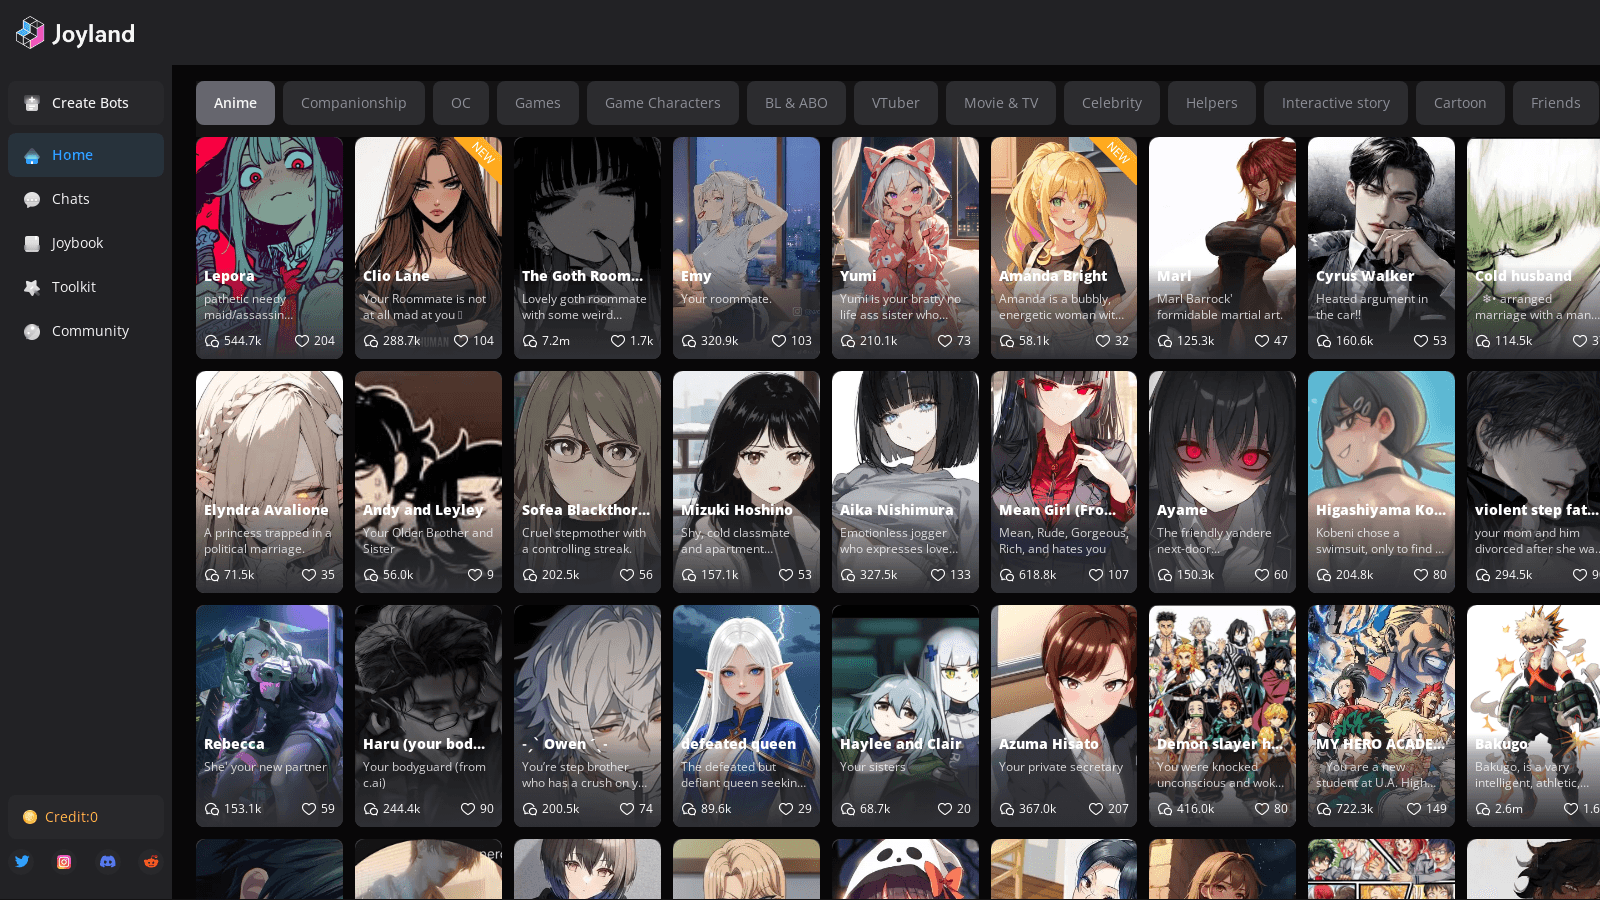Click heart icon on Azuma Hisato card
This screenshot has height=900, width=1600.
click(x=1095, y=809)
